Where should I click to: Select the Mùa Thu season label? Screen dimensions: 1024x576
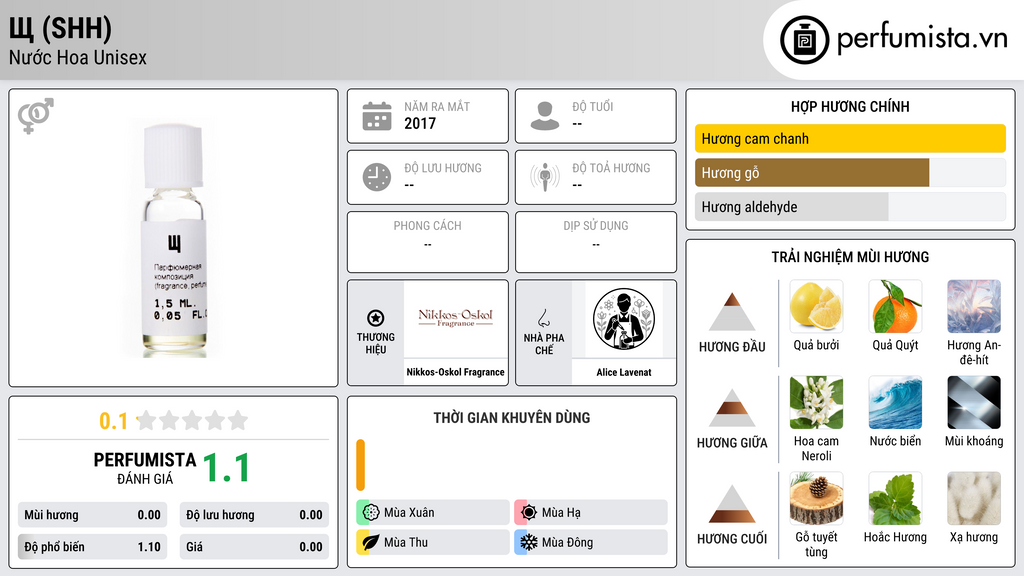click(x=406, y=542)
